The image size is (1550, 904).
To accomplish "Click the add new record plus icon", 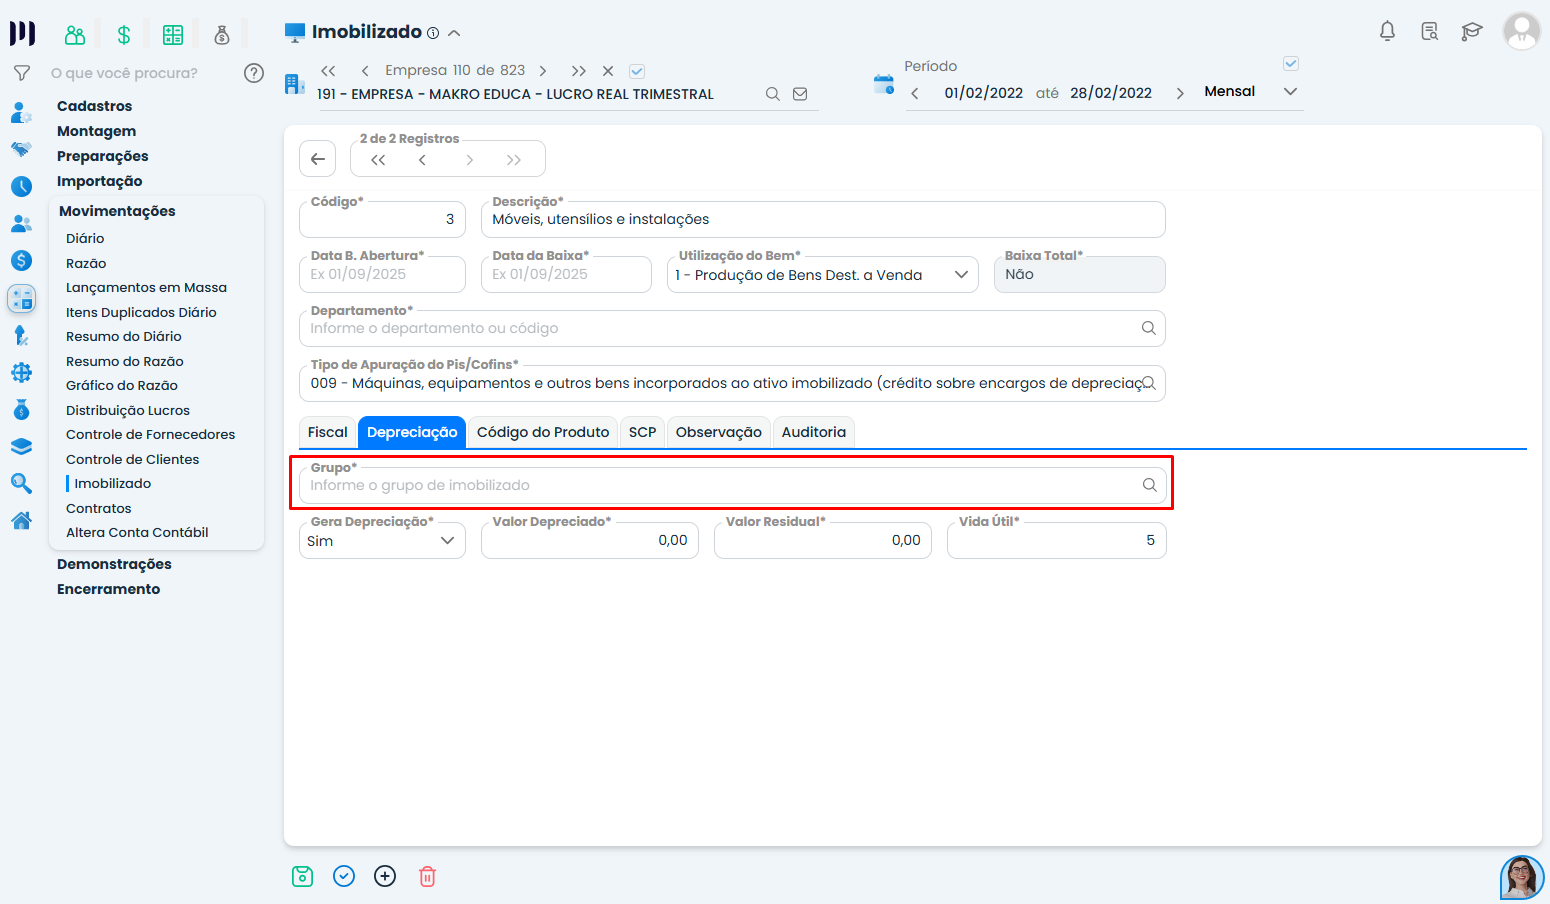I will coord(385,877).
